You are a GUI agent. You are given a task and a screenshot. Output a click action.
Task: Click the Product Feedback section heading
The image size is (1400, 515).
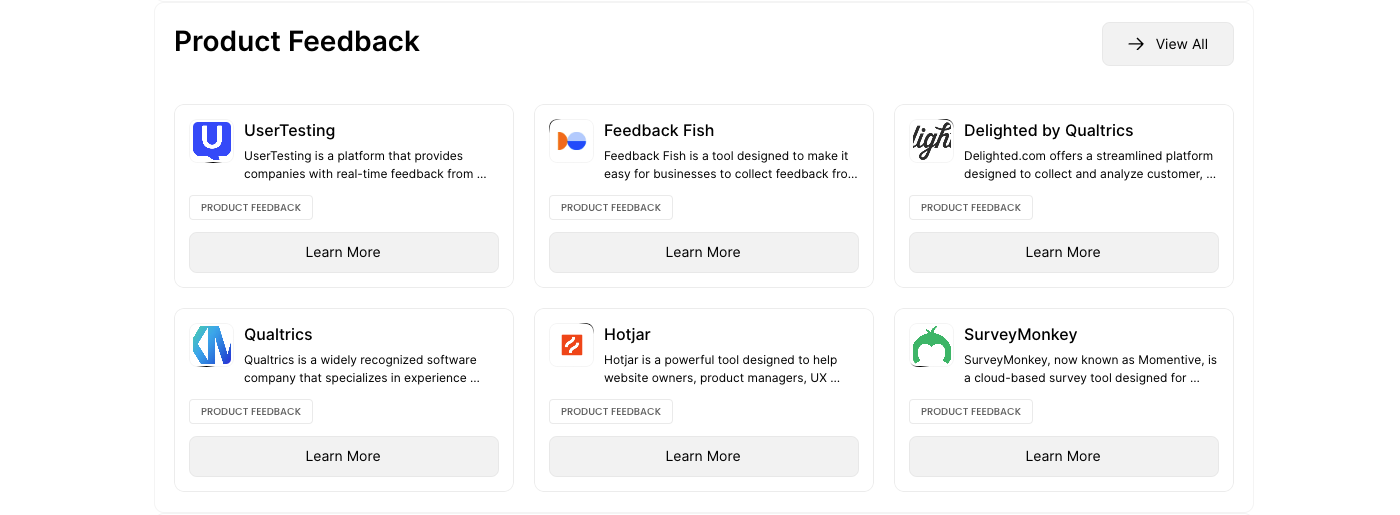pyautogui.click(x=297, y=42)
